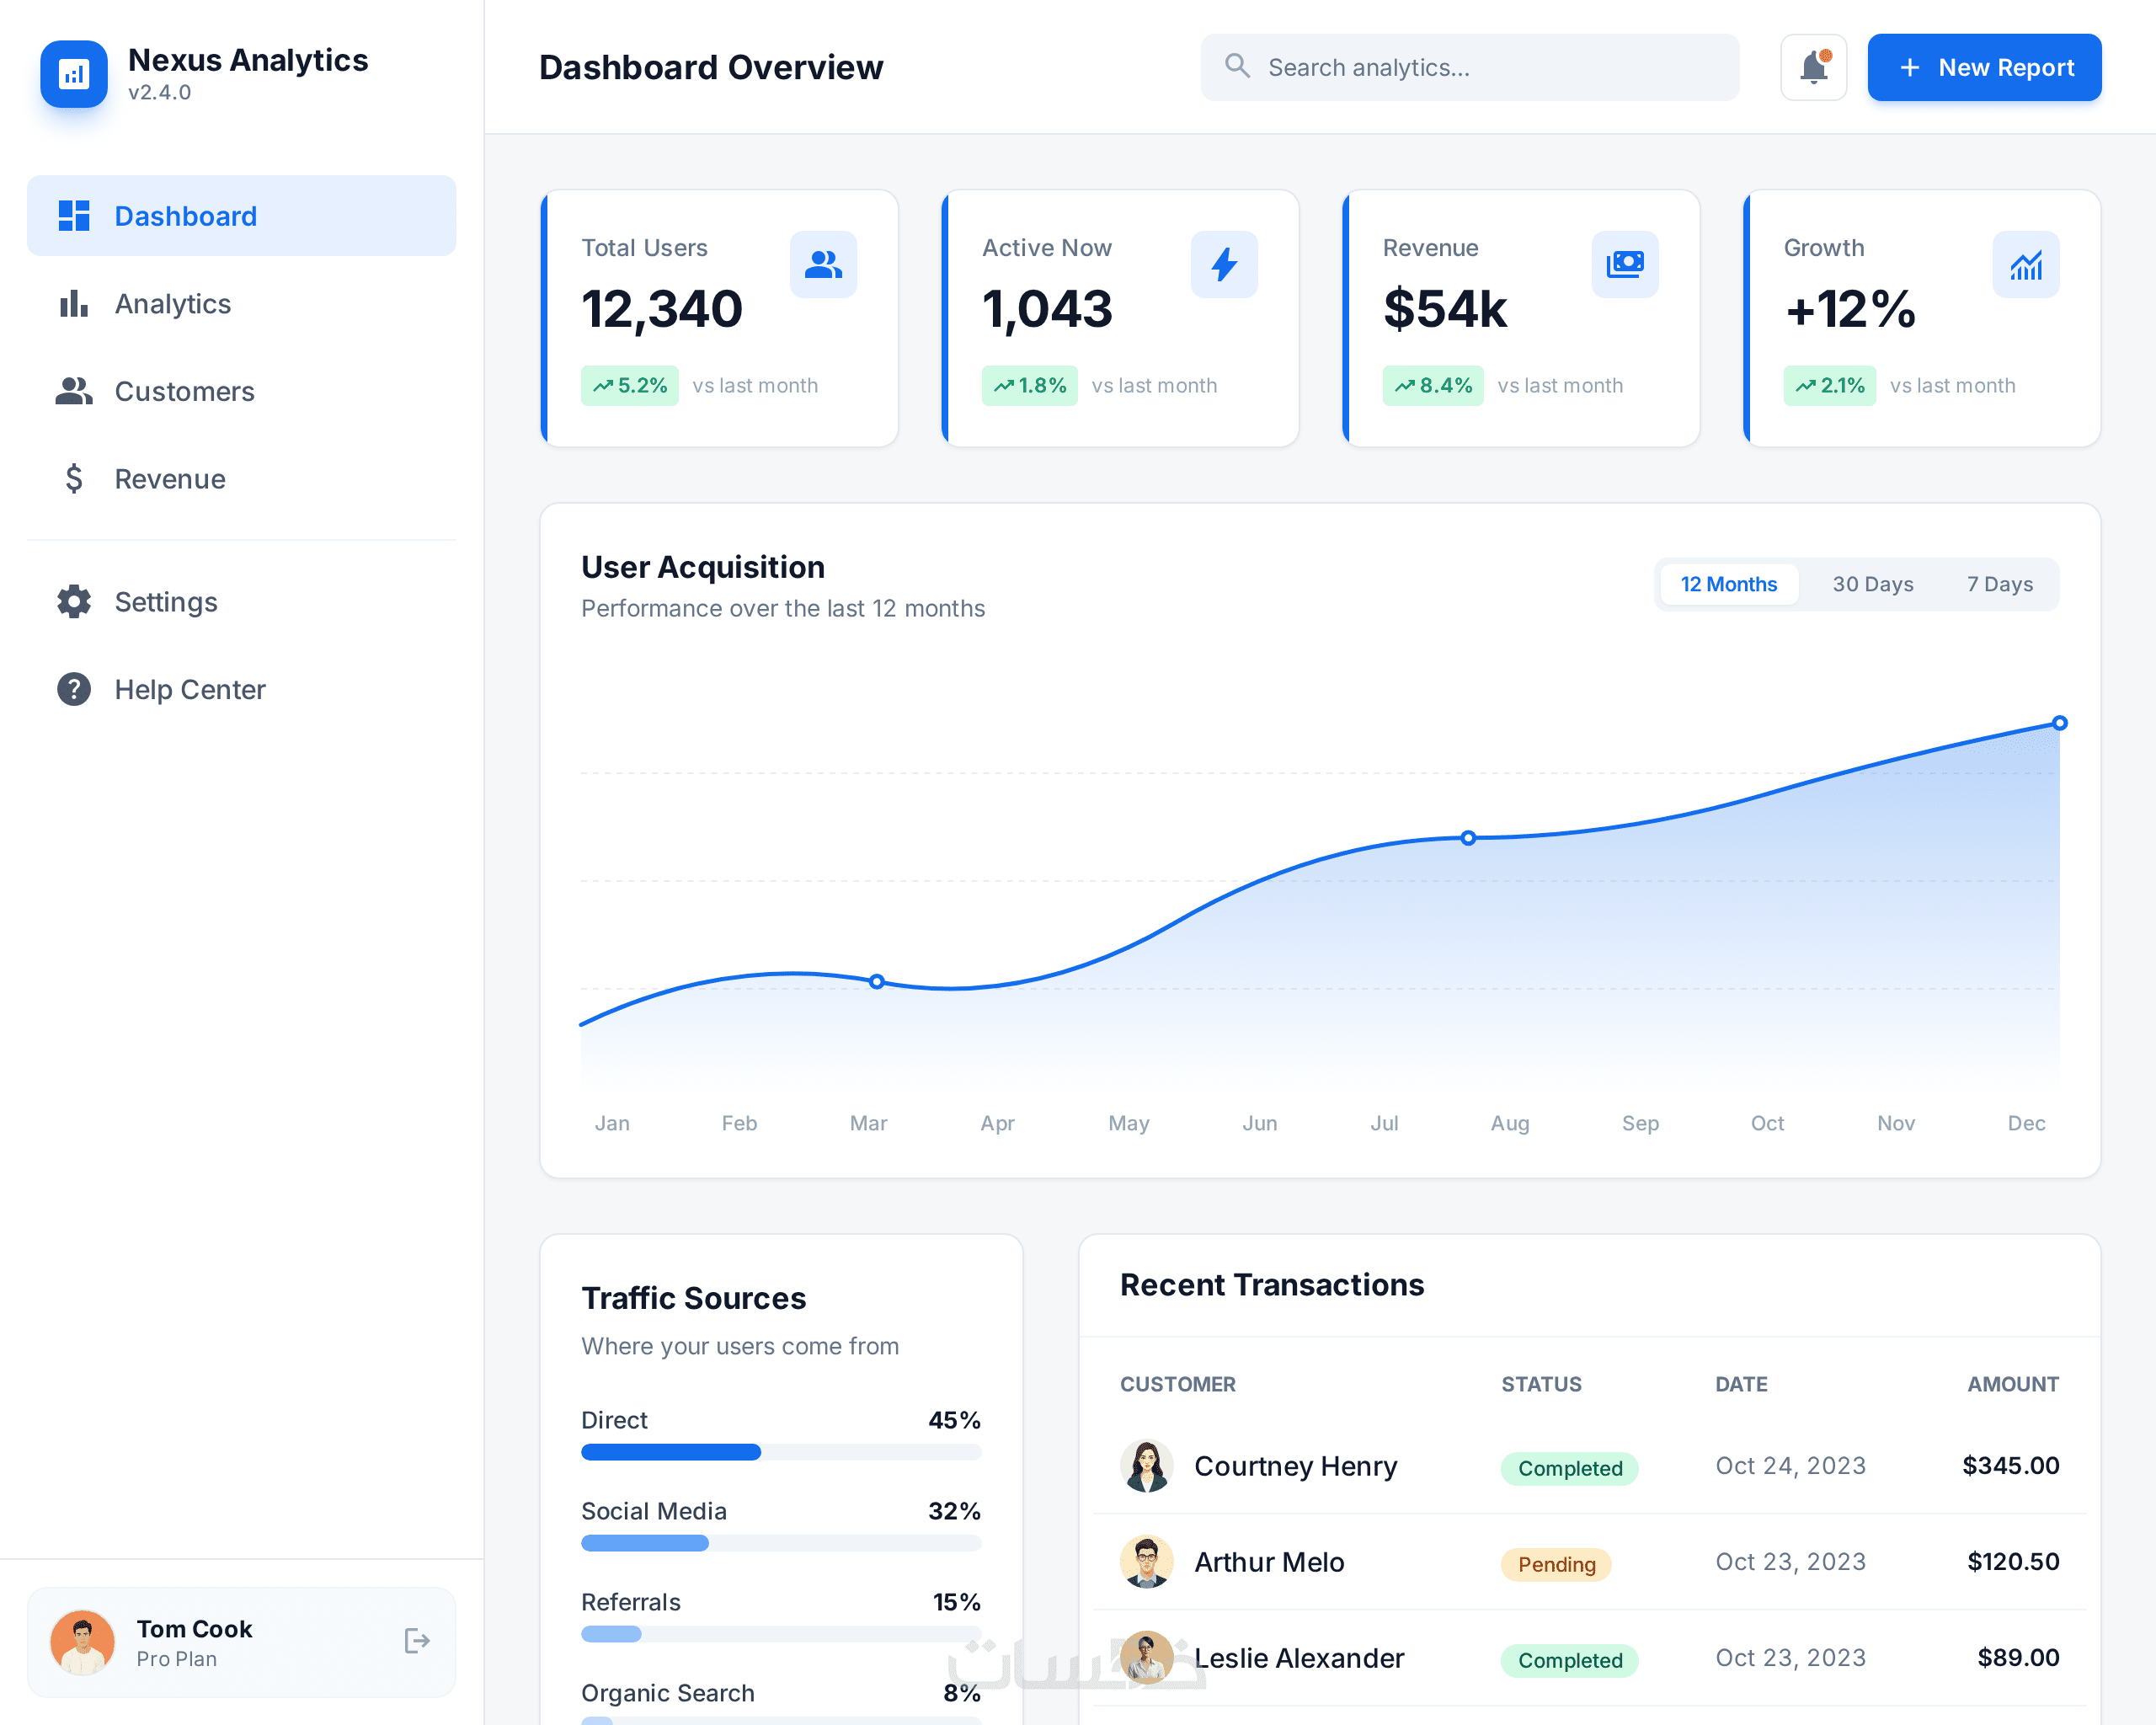Image resolution: width=2156 pixels, height=1725 pixels.
Task: Click the logout icon next to Tom Cook
Action: pos(417,1641)
